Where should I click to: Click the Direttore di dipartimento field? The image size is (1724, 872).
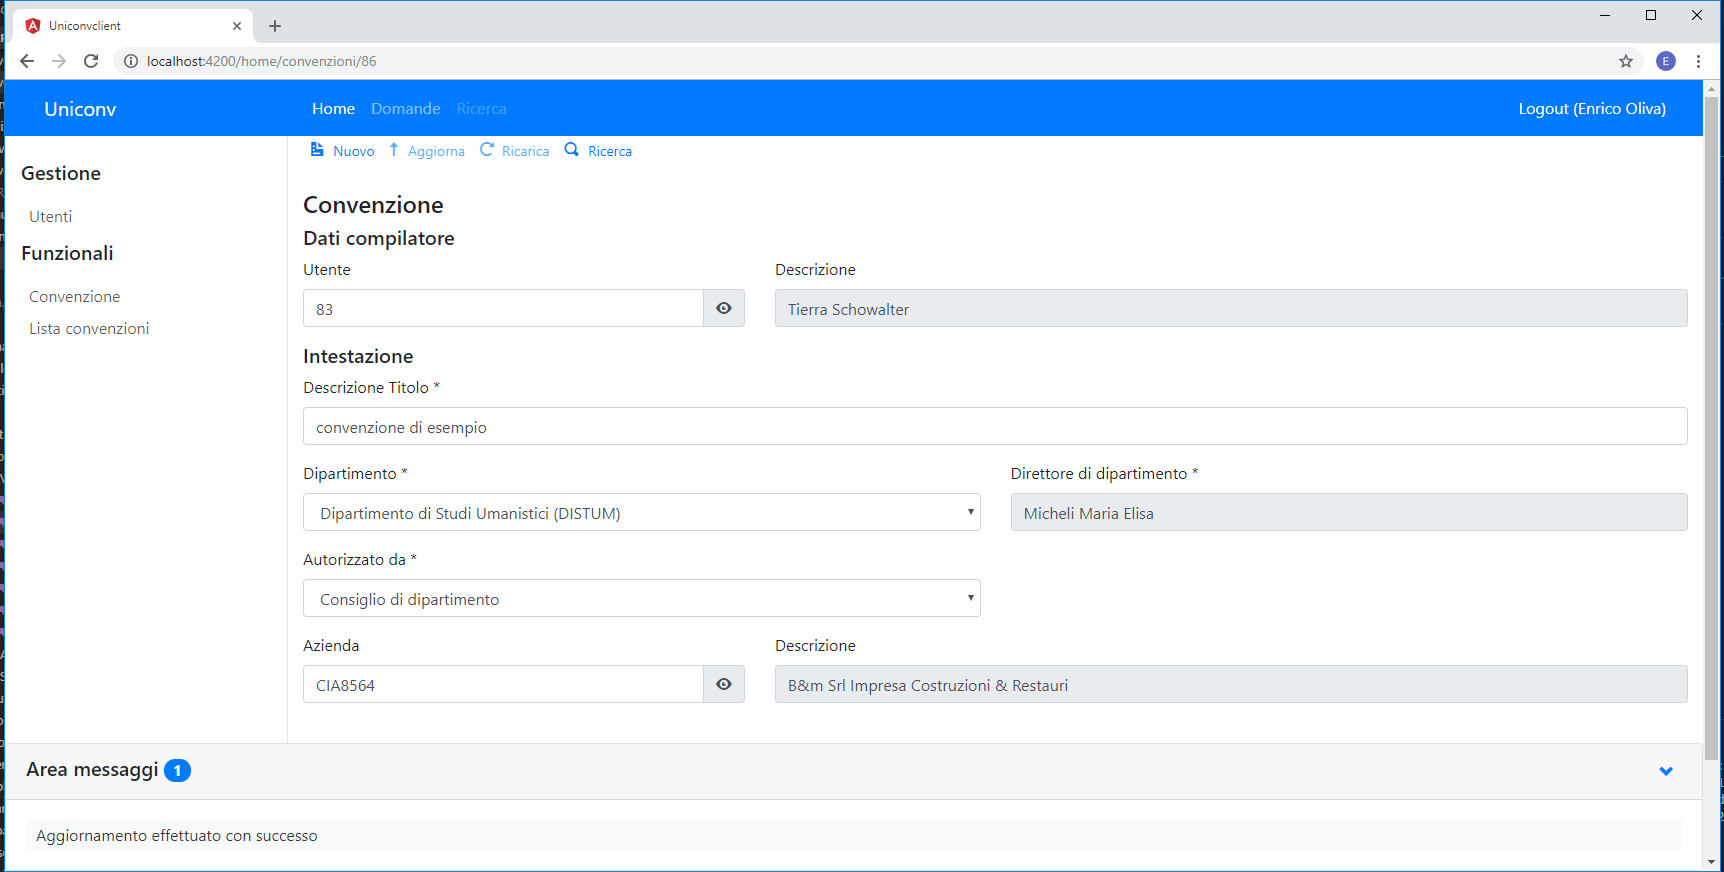click(1349, 512)
